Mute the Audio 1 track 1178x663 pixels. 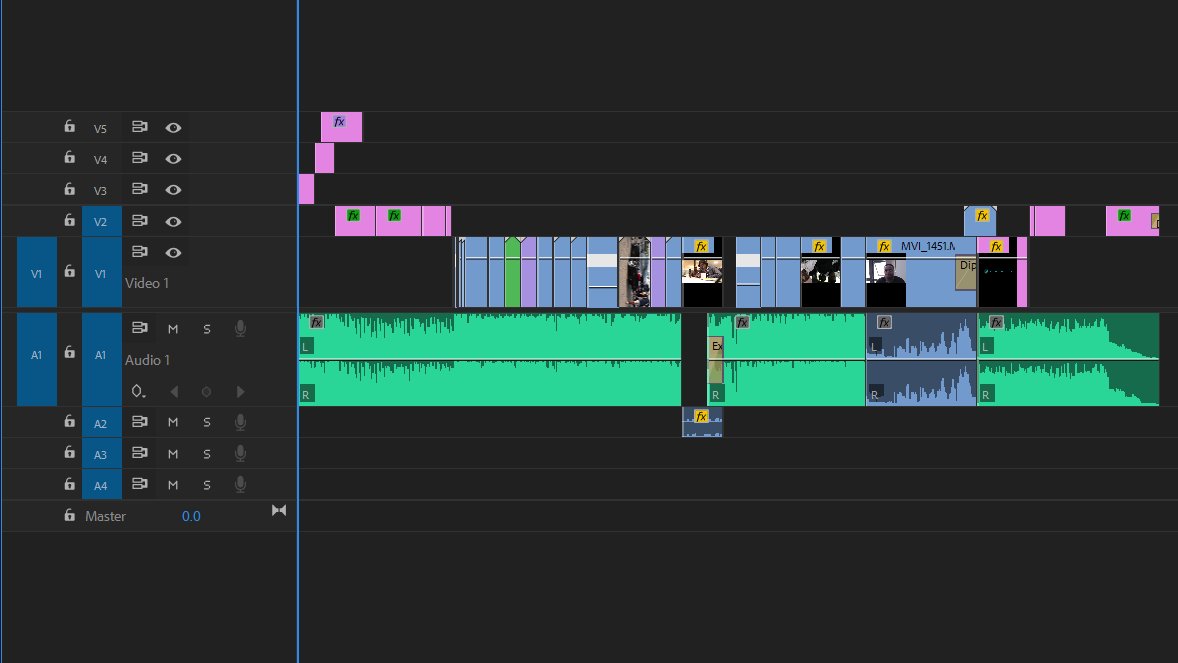pyautogui.click(x=173, y=329)
